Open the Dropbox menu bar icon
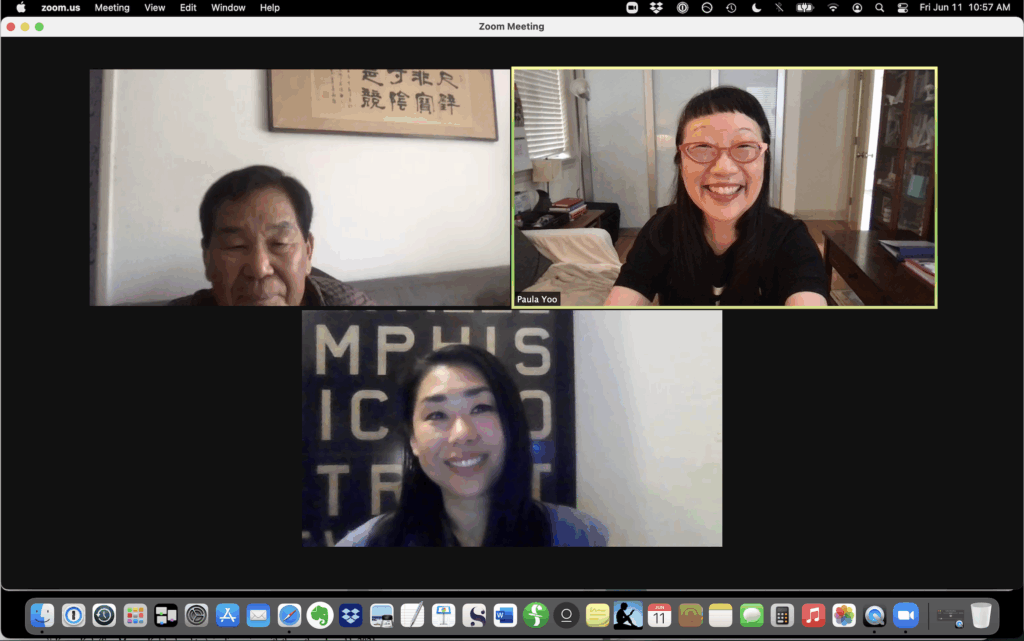 pos(656,7)
